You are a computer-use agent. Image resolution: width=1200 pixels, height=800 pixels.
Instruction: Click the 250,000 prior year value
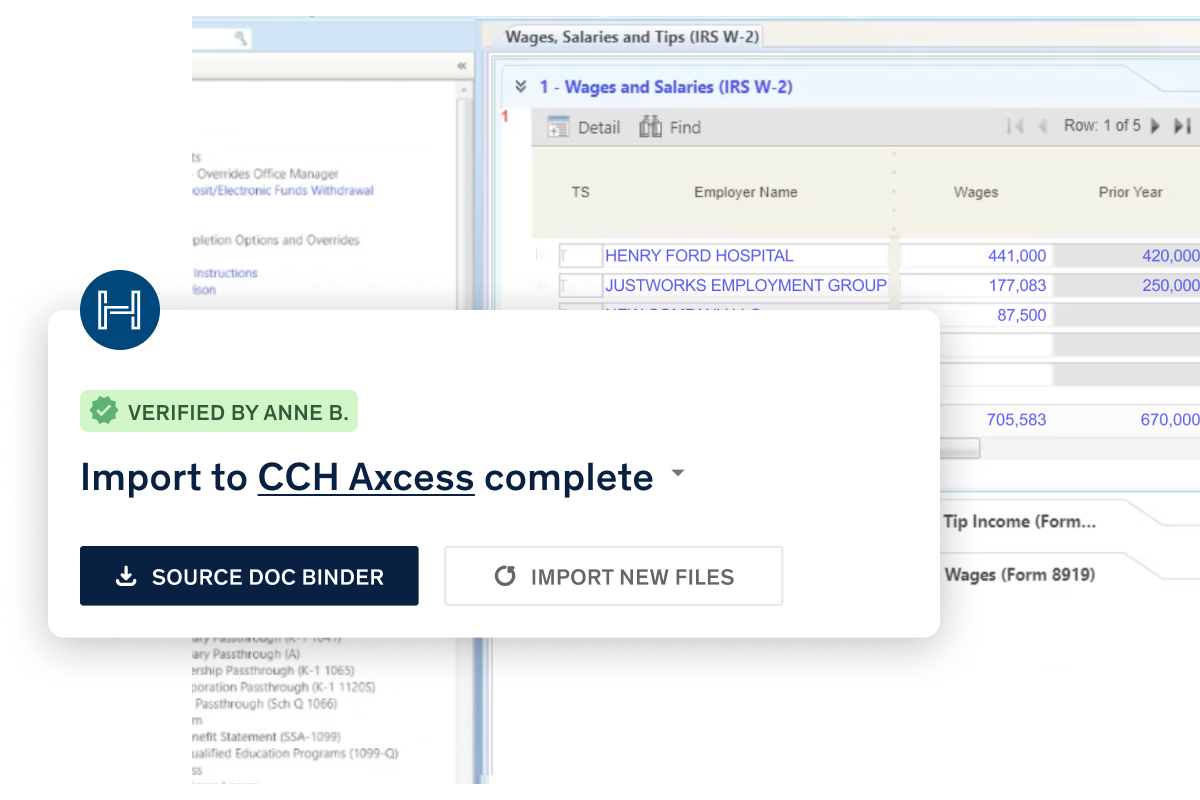pyautogui.click(x=1170, y=286)
